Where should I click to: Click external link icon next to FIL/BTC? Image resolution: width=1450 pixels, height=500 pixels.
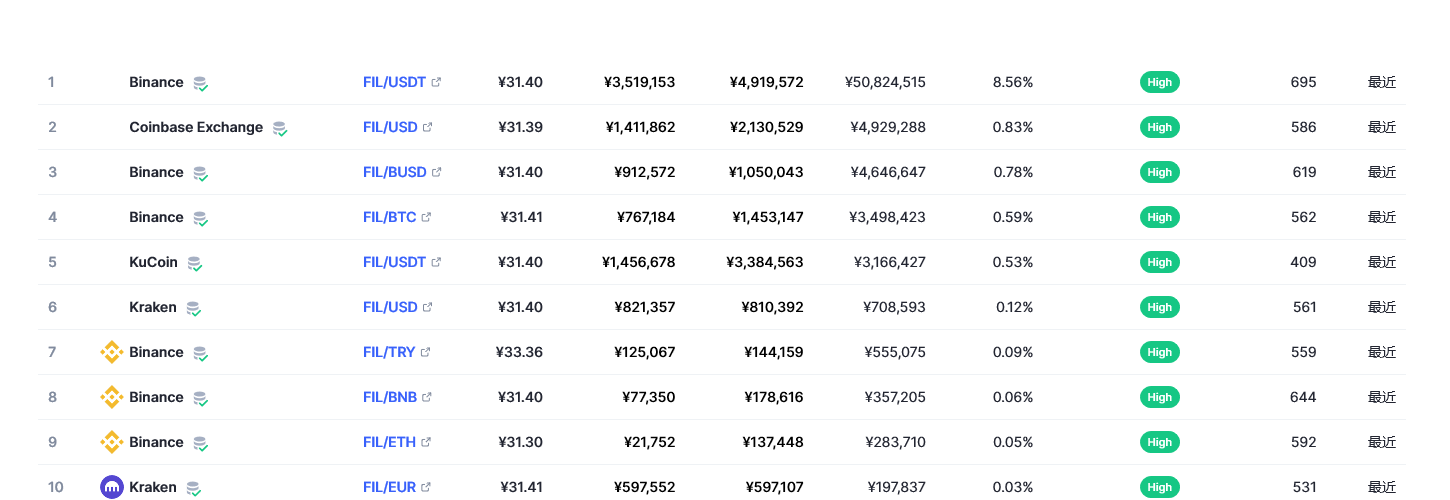427,217
